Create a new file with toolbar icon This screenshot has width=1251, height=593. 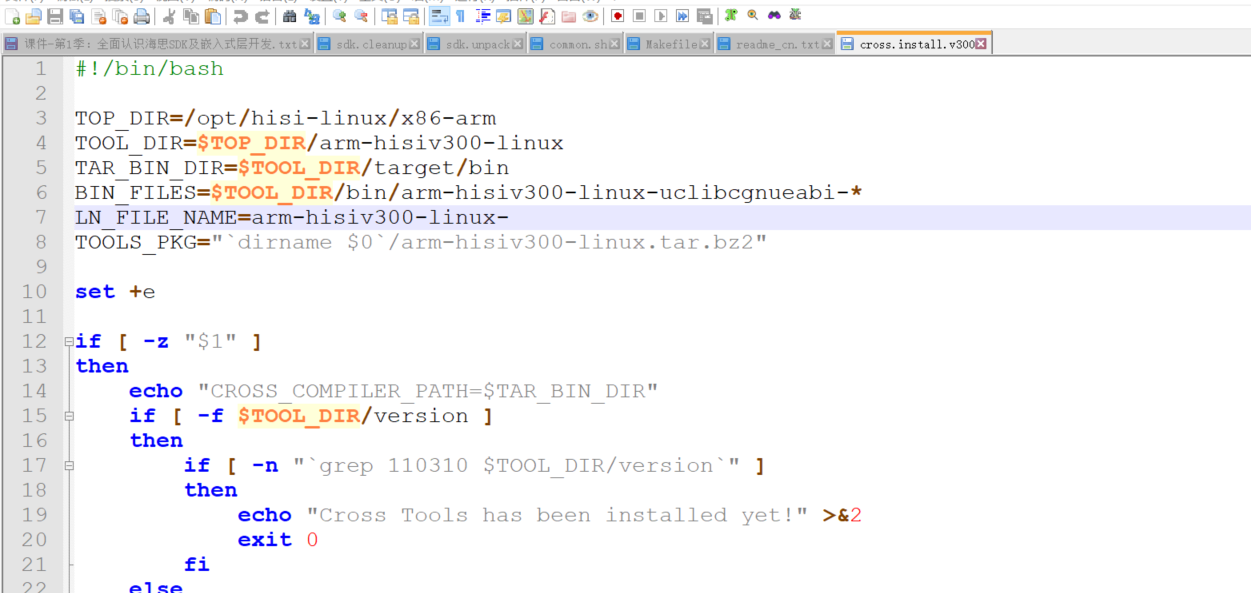tap(12, 16)
